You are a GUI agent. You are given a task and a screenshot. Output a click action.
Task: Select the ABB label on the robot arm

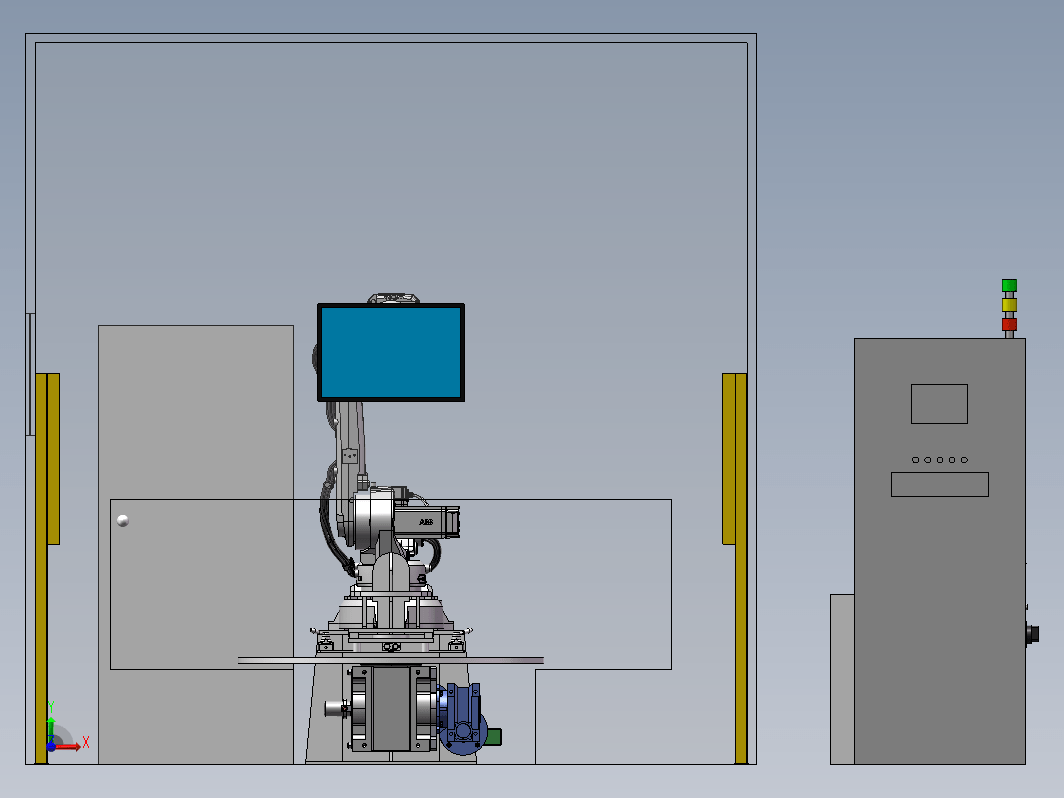[x=426, y=522]
